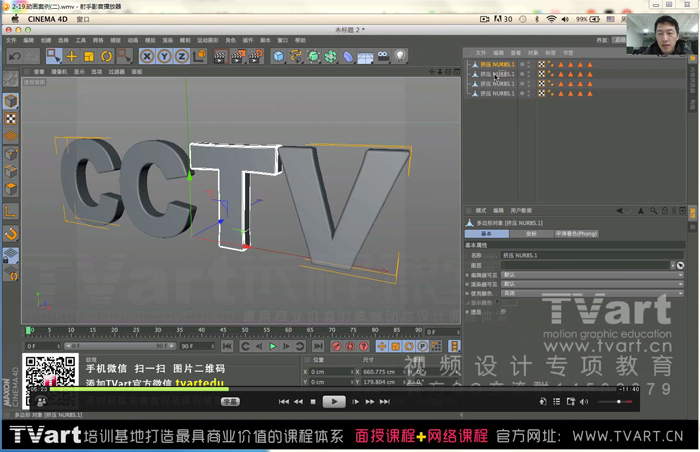Toggle the attribute manager lock icon
This screenshot has width=700, height=452.
tap(664, 210)
